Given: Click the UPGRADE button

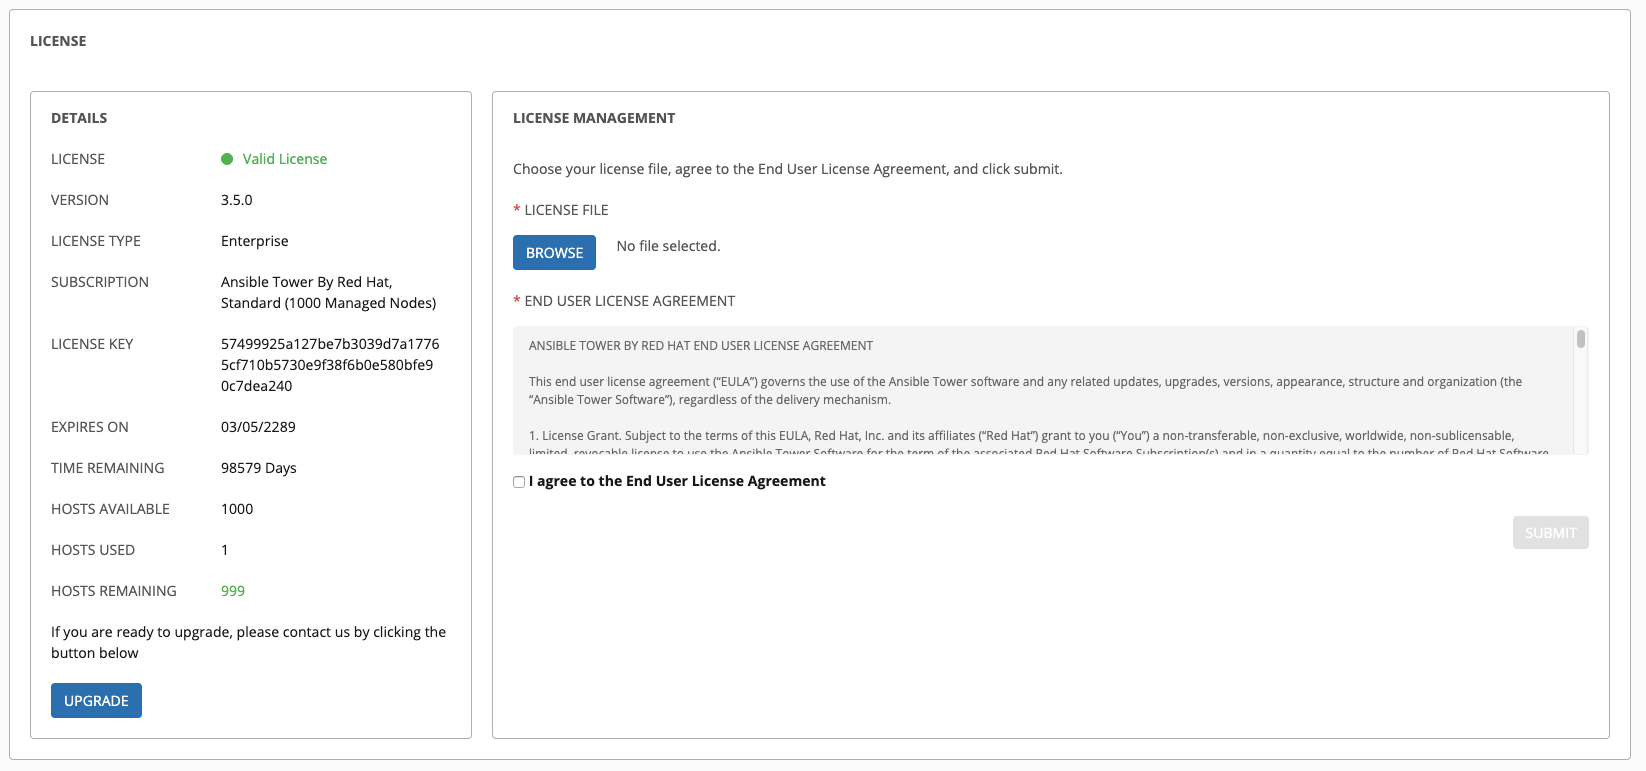Looking at the screenshot, I should (96, 701).
